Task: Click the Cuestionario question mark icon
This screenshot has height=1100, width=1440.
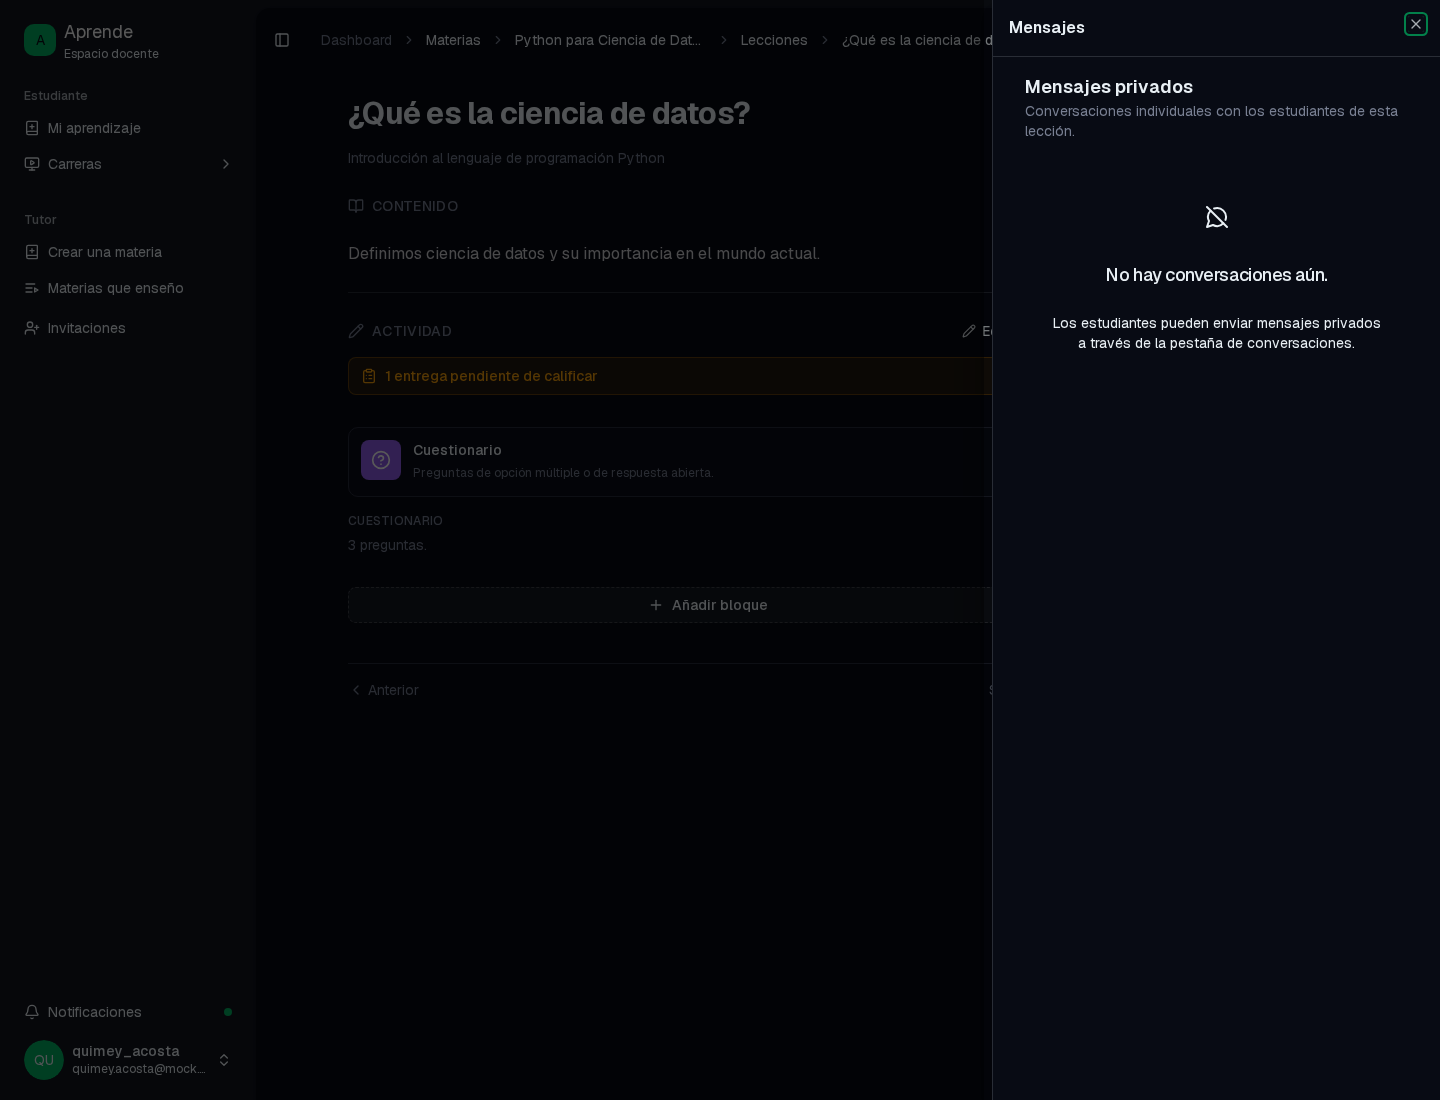Action: (381, 460)
